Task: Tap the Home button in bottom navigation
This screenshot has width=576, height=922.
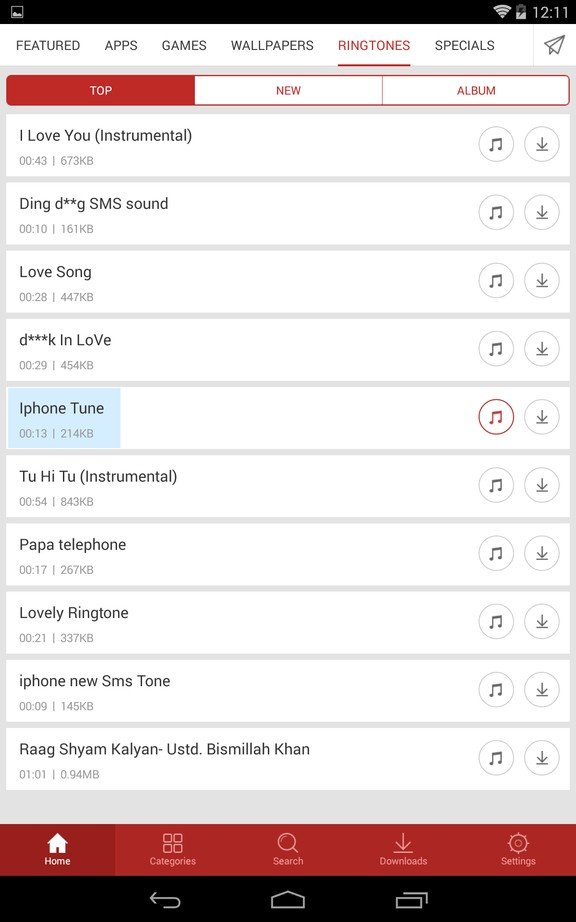Action: [57, 849]
